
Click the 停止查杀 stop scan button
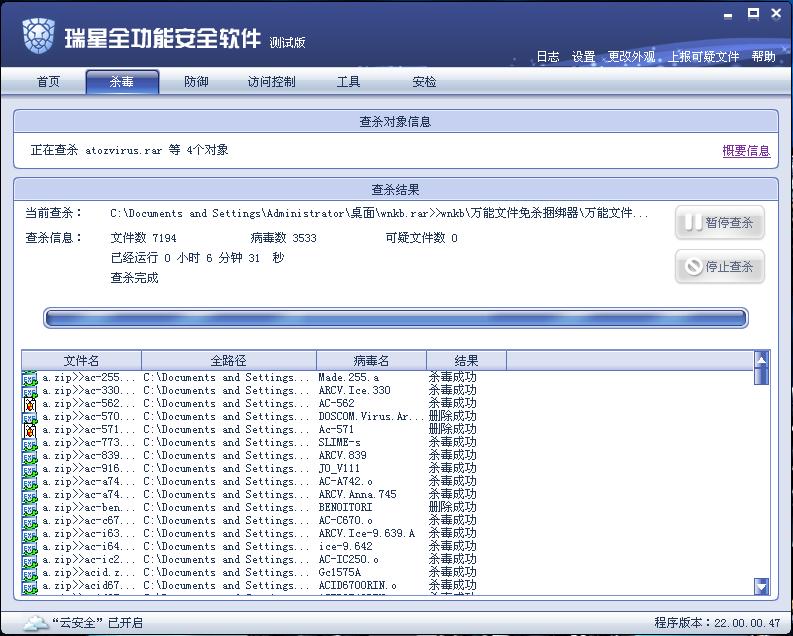click(x=720, y=266)
